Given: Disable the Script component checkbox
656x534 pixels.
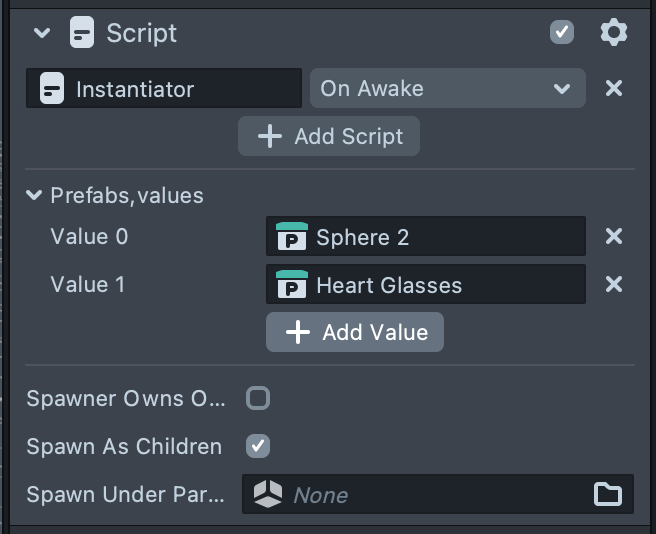Looking at the screenshot, I should [x=562, y=33].
